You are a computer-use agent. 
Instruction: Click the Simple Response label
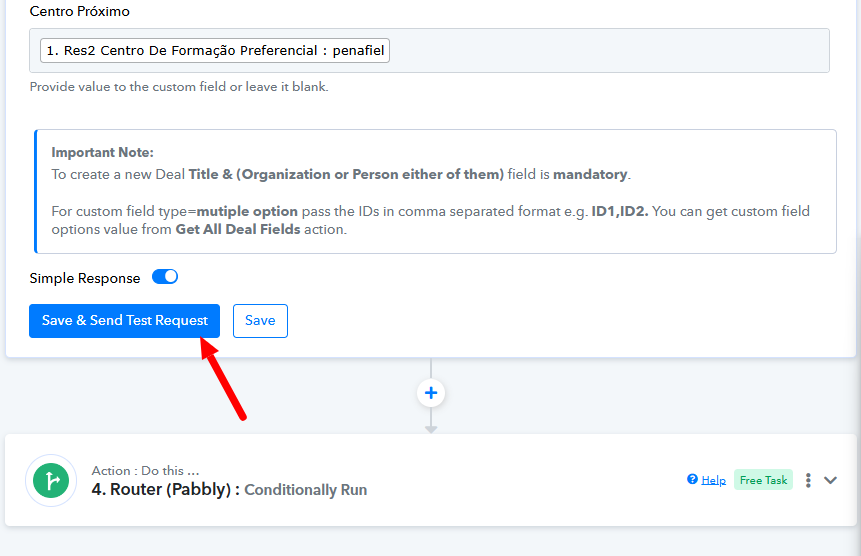click(85, 278)
